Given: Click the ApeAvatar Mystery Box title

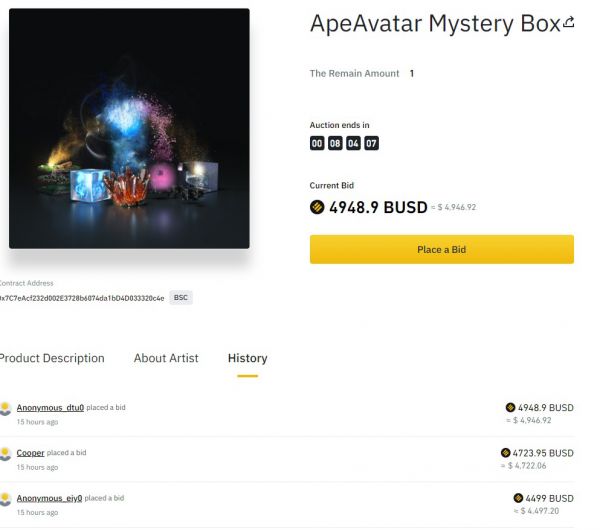Looking at the screenshot, I should click(x=434, y=24).
